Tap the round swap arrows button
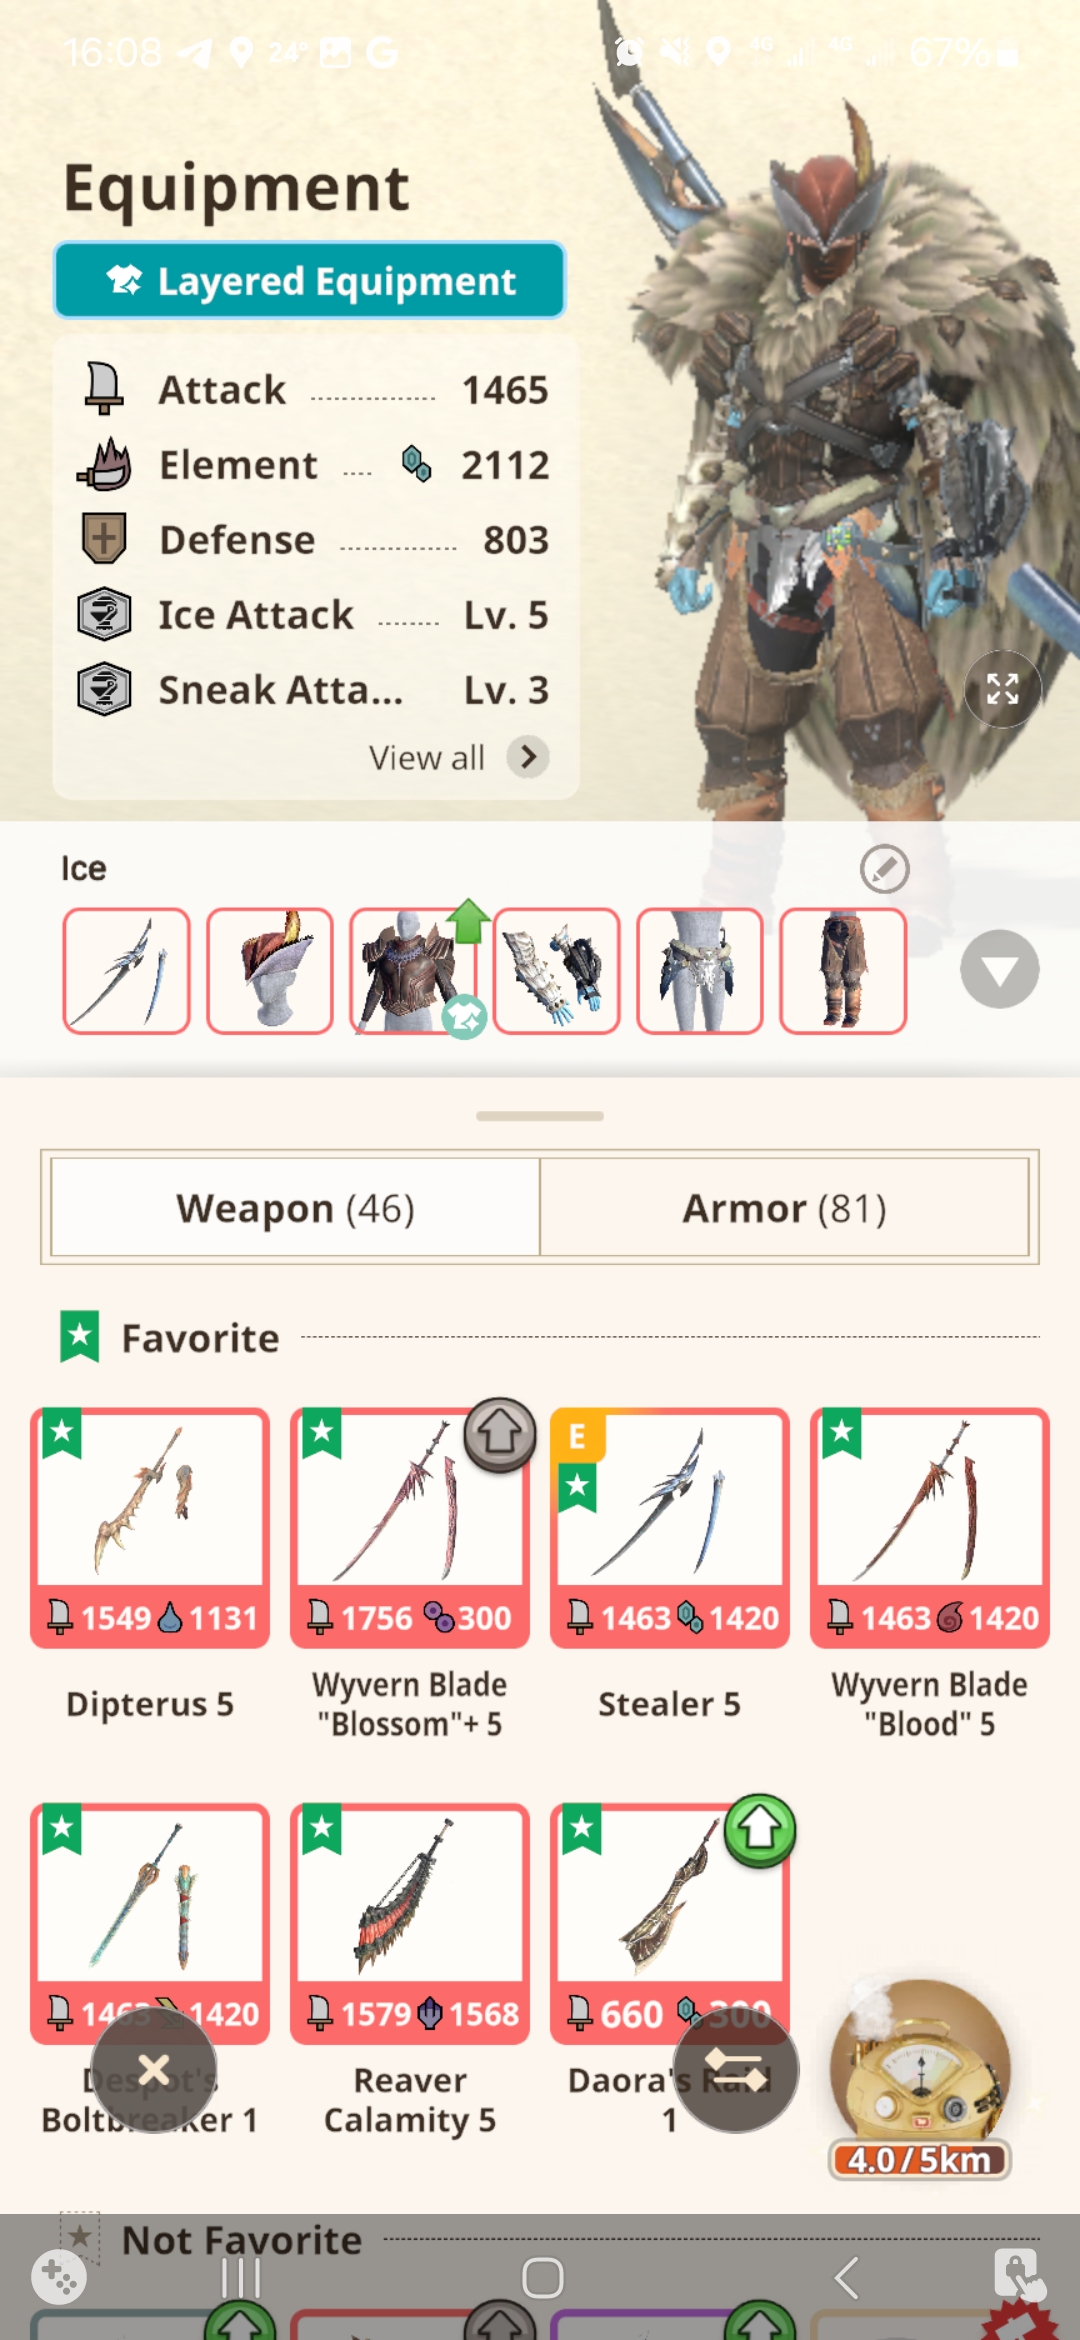 coord(735,2070)
